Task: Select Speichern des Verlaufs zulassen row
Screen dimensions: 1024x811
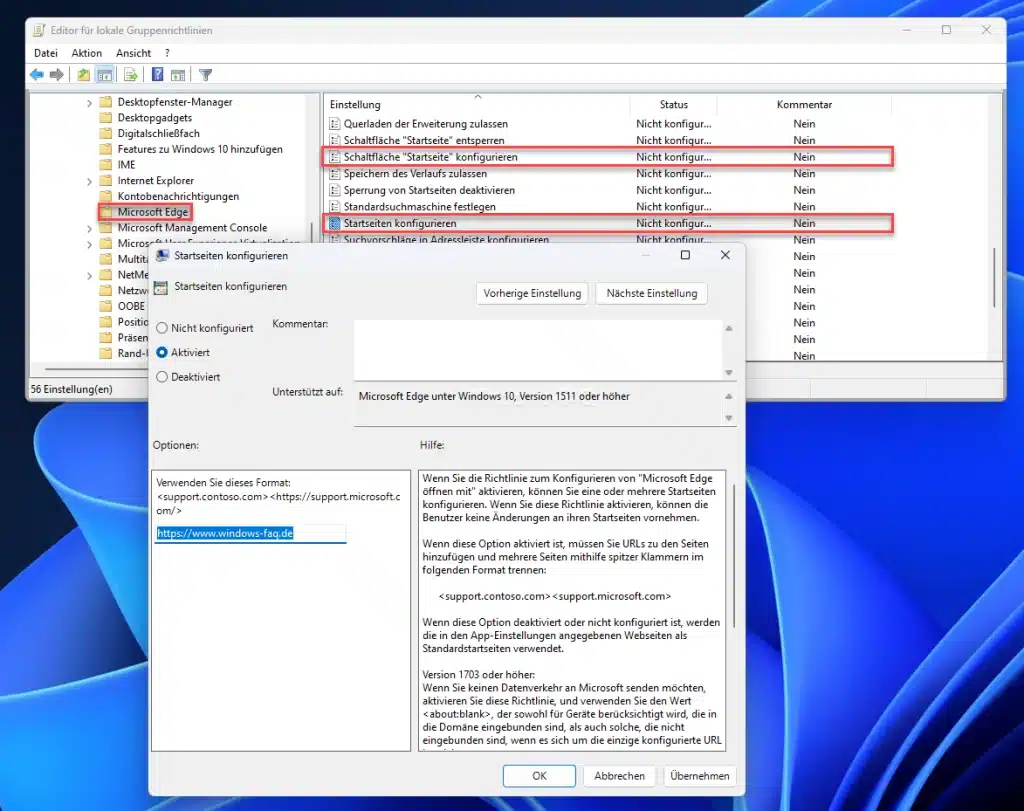Action: pos(607,173)
